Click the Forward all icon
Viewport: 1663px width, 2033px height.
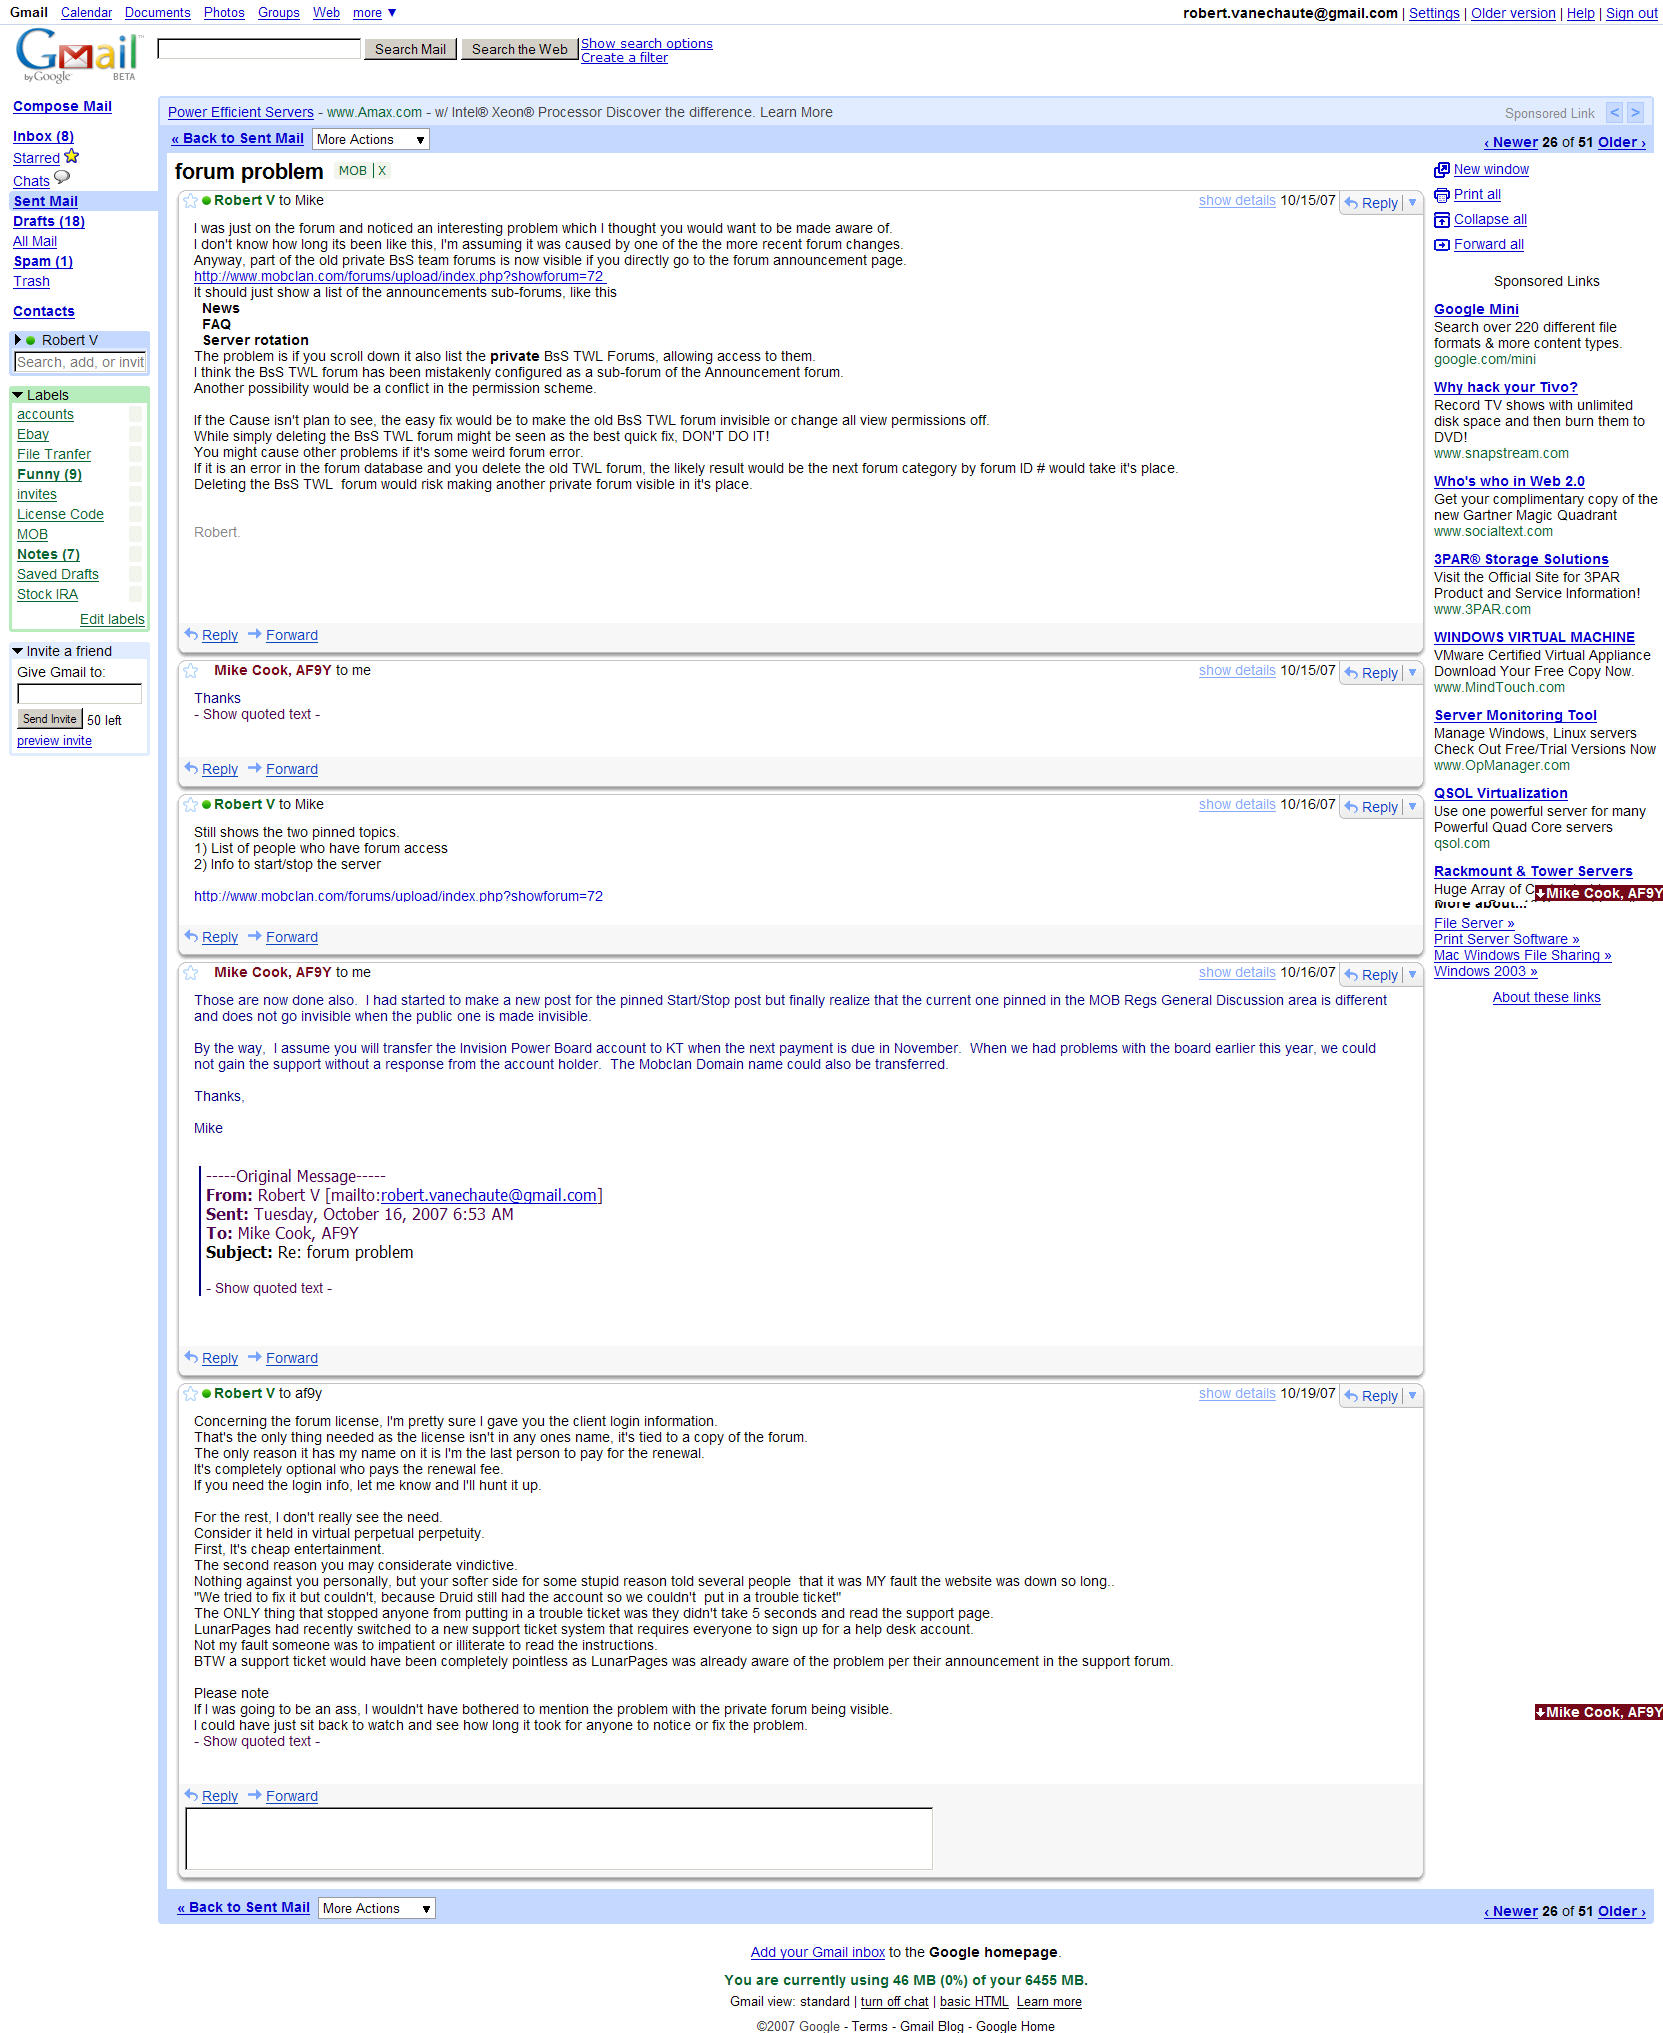(x=1441, y=245)
